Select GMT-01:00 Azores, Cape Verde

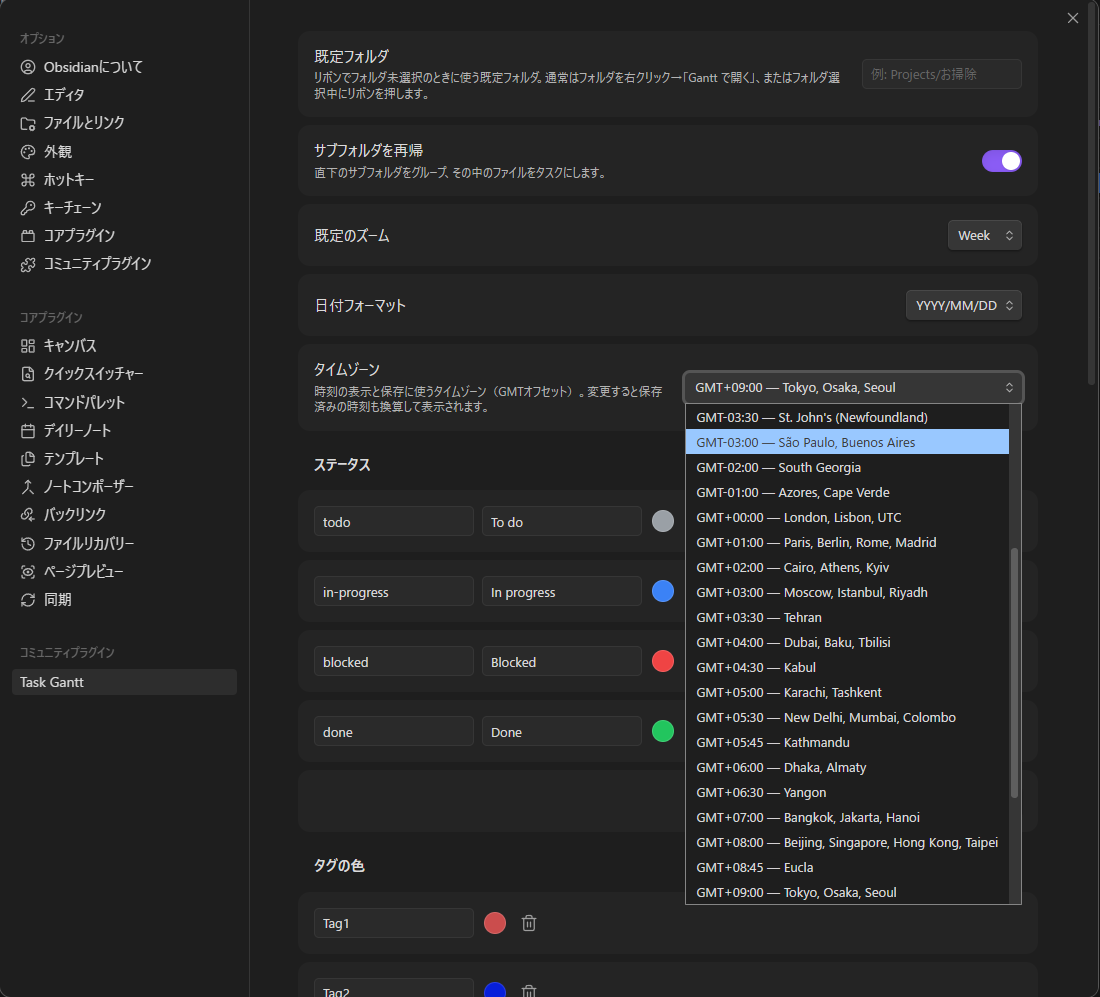tap(847, 493)
